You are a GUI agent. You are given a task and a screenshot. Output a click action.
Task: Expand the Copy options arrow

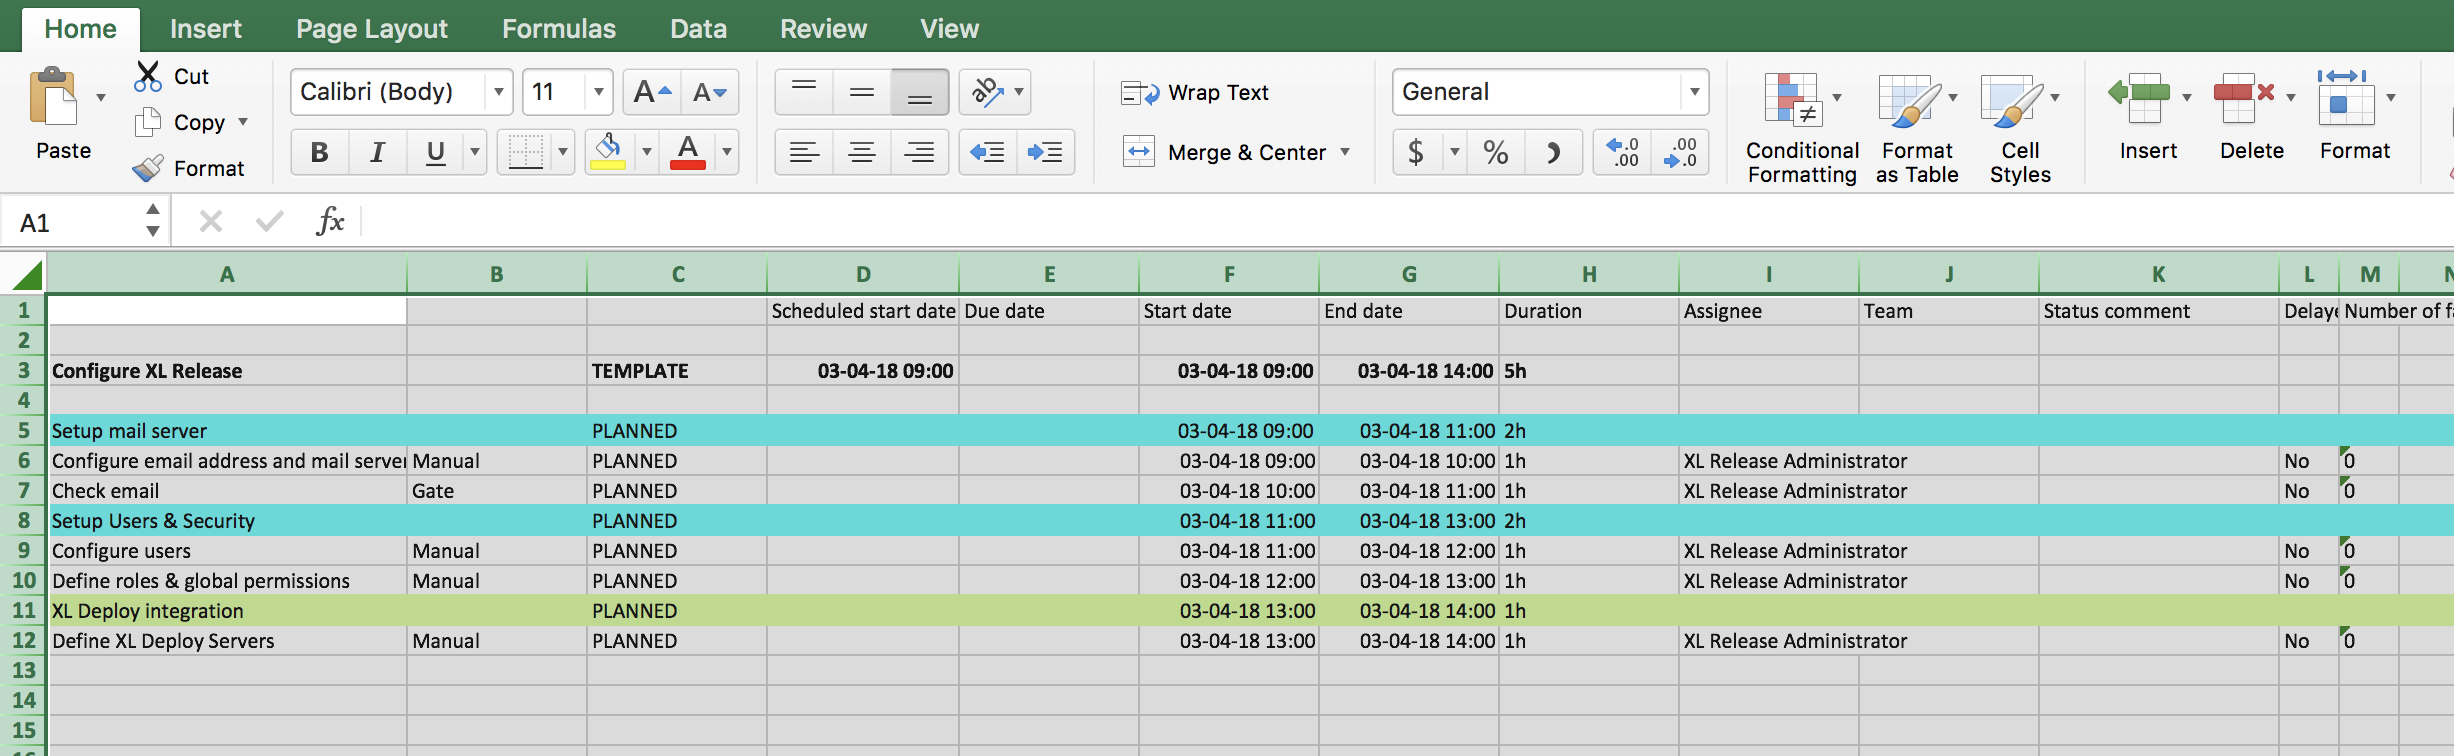click(x=243, y=122)
